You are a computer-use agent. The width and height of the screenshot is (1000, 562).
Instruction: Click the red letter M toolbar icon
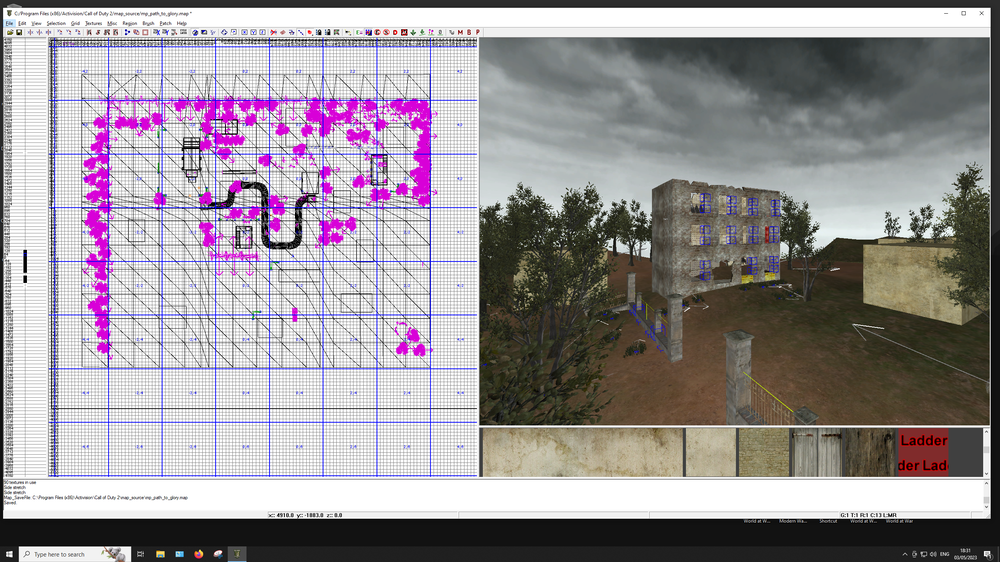(460, 32)
